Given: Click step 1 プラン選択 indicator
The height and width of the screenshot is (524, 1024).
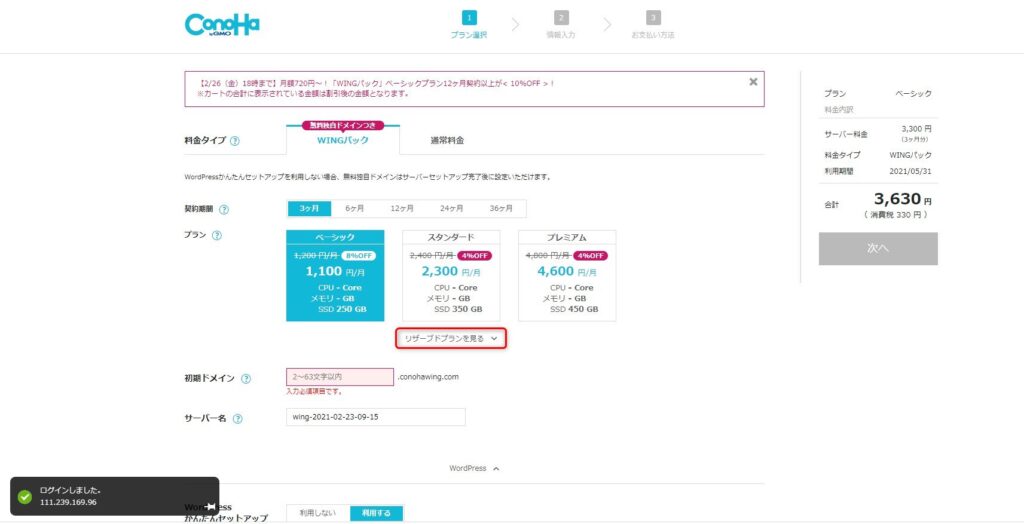Looking at the screenshot, I should click(x=469, y=25).
